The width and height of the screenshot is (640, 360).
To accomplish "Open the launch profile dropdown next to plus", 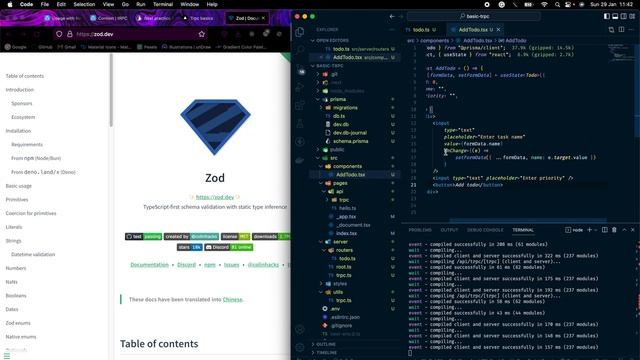I will [596, 230].
